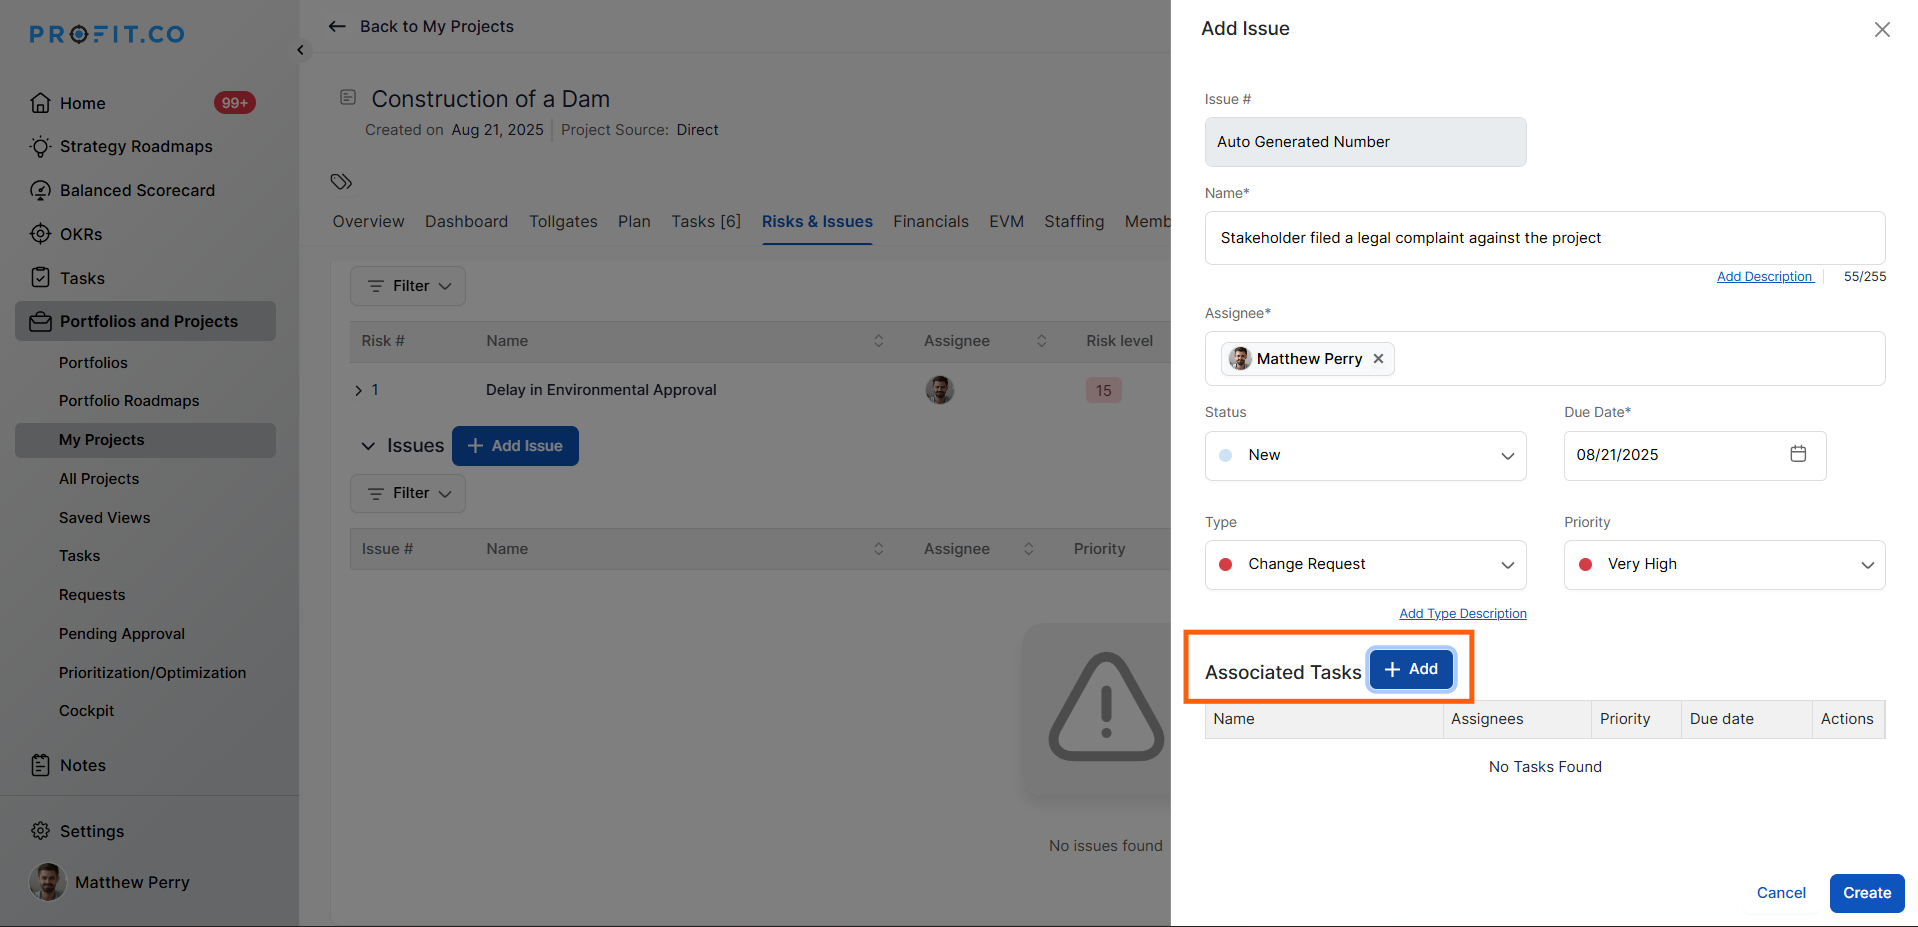
Task: Open the Status dropdown showing New
Action: pos(1364,456)
